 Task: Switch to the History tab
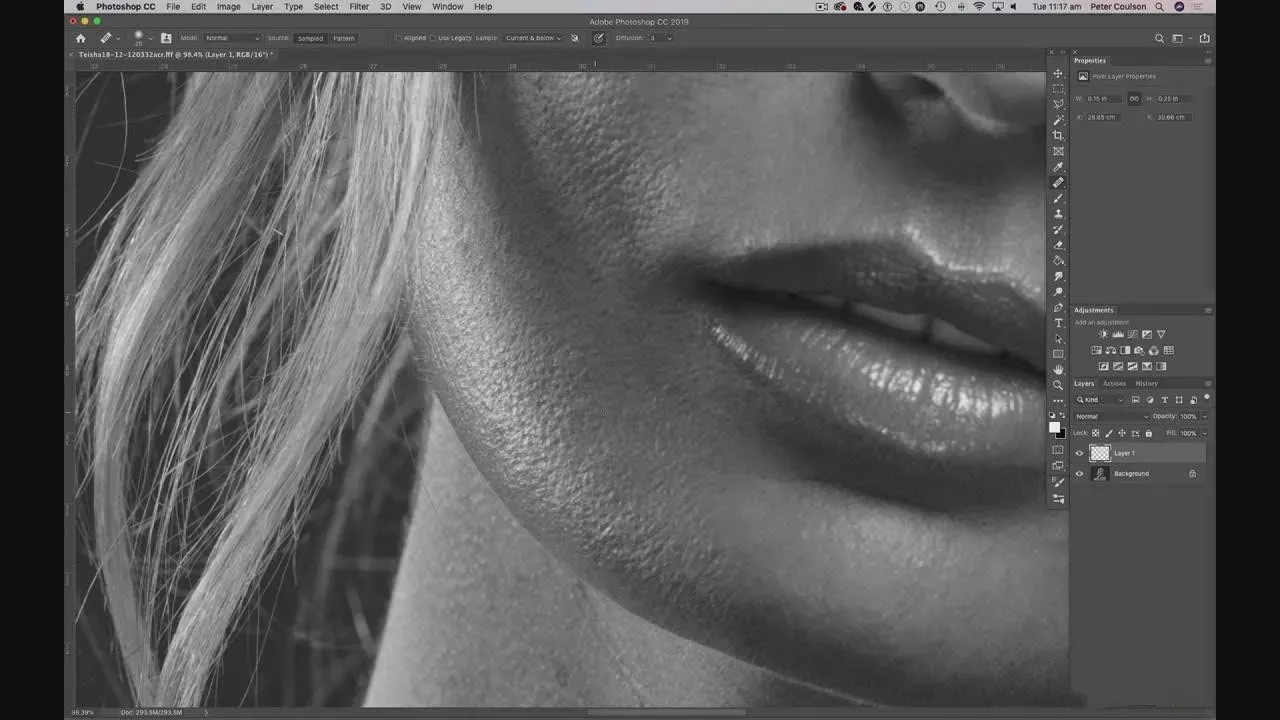(1146, 383)
